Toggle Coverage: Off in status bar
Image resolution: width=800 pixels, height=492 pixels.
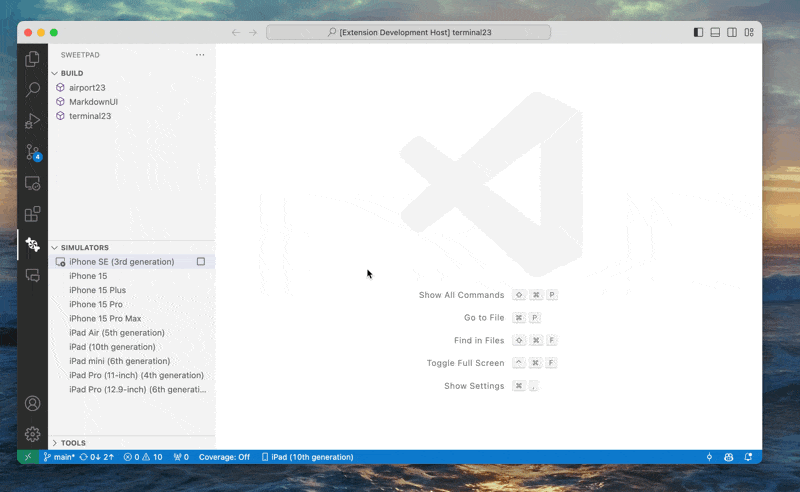click(x=224, y=457)
